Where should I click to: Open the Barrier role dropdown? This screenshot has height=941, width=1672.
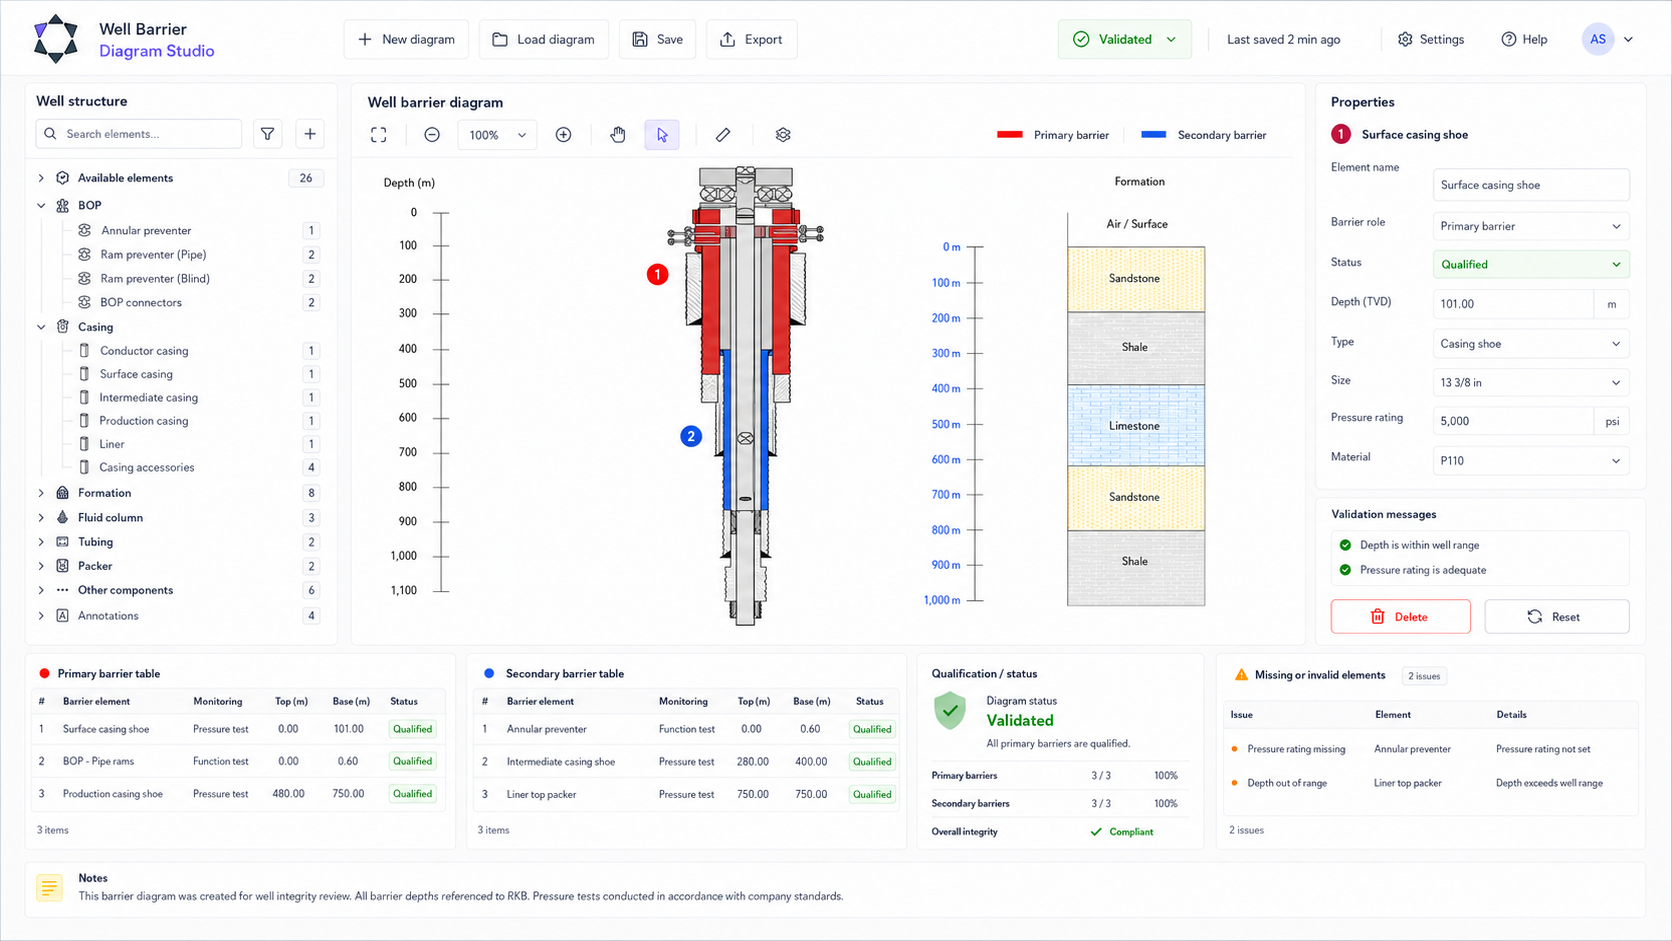[x=1531, y=226]
